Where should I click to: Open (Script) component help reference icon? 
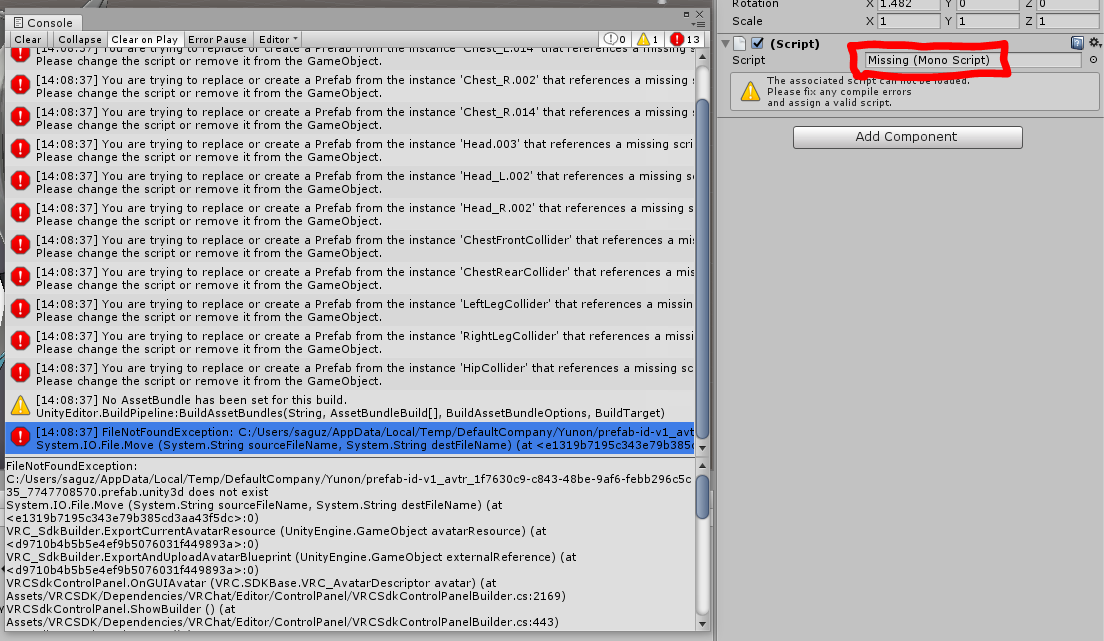[1077, 43]
